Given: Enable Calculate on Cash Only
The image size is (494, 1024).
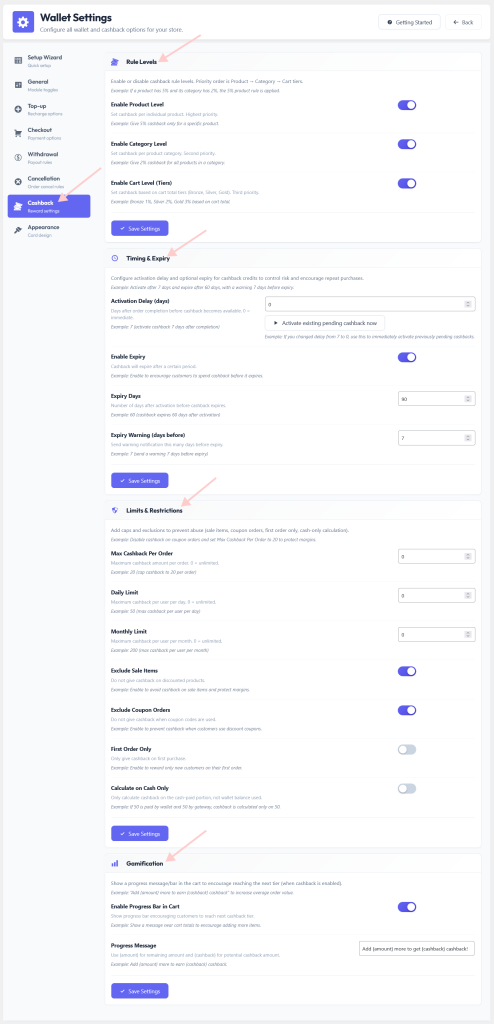Looking at the screenshot, I should point(407,789).
